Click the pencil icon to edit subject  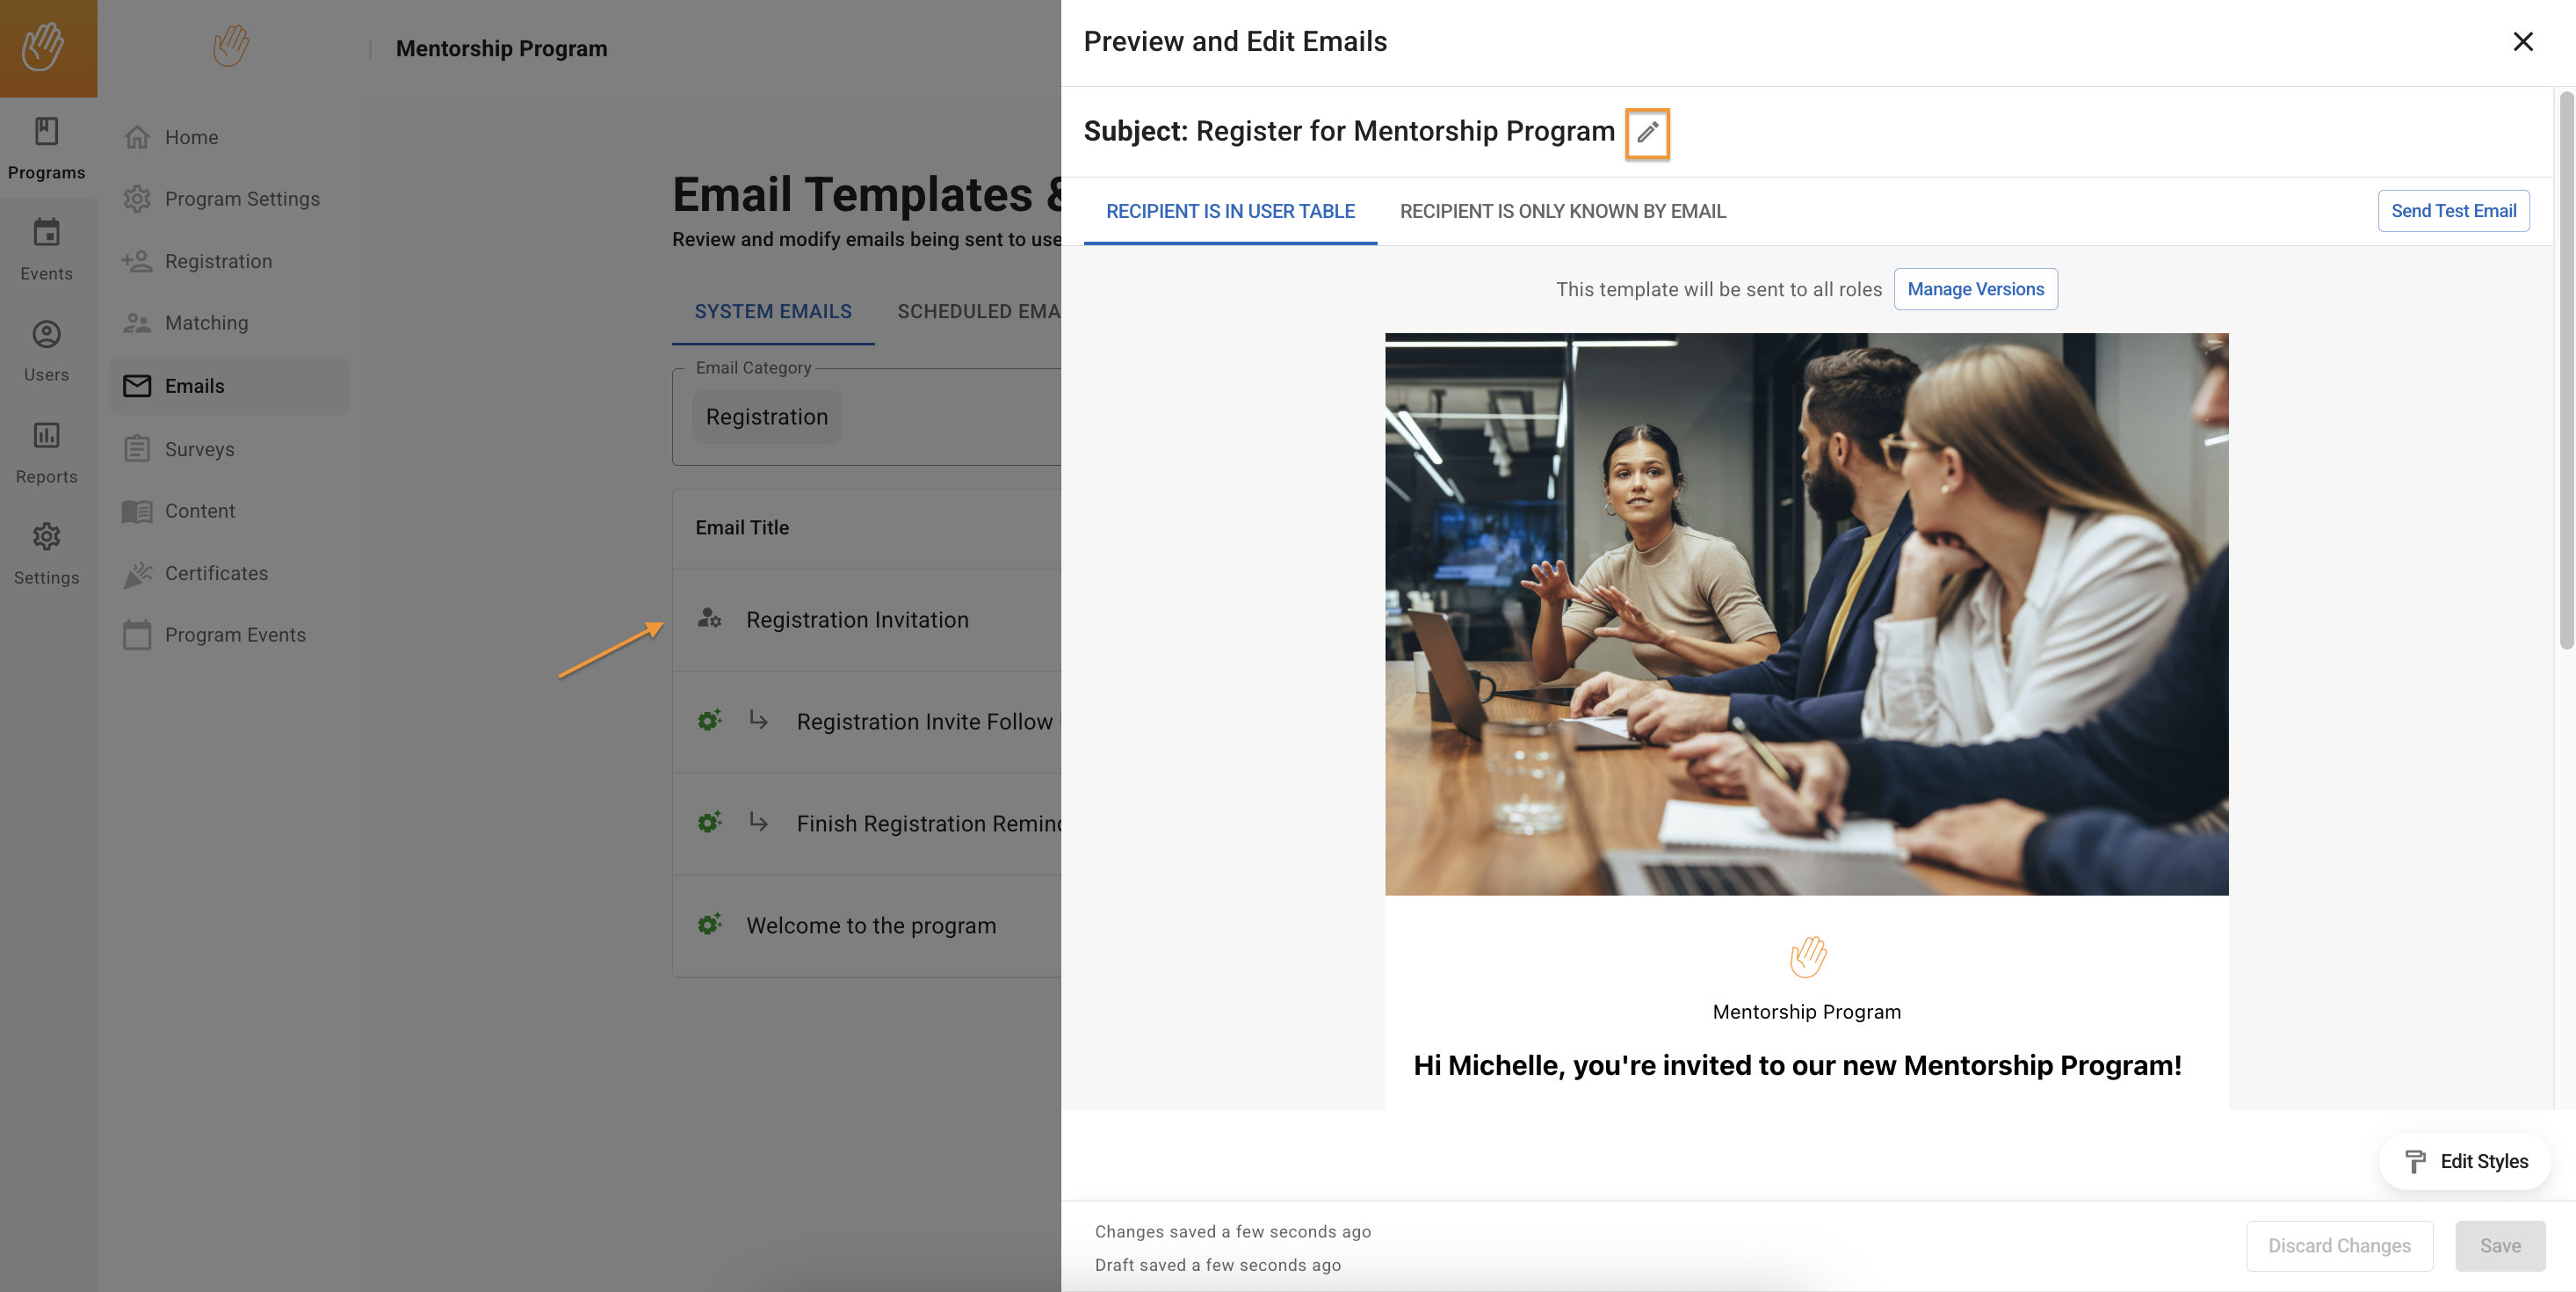click(x=1647, y=132)
